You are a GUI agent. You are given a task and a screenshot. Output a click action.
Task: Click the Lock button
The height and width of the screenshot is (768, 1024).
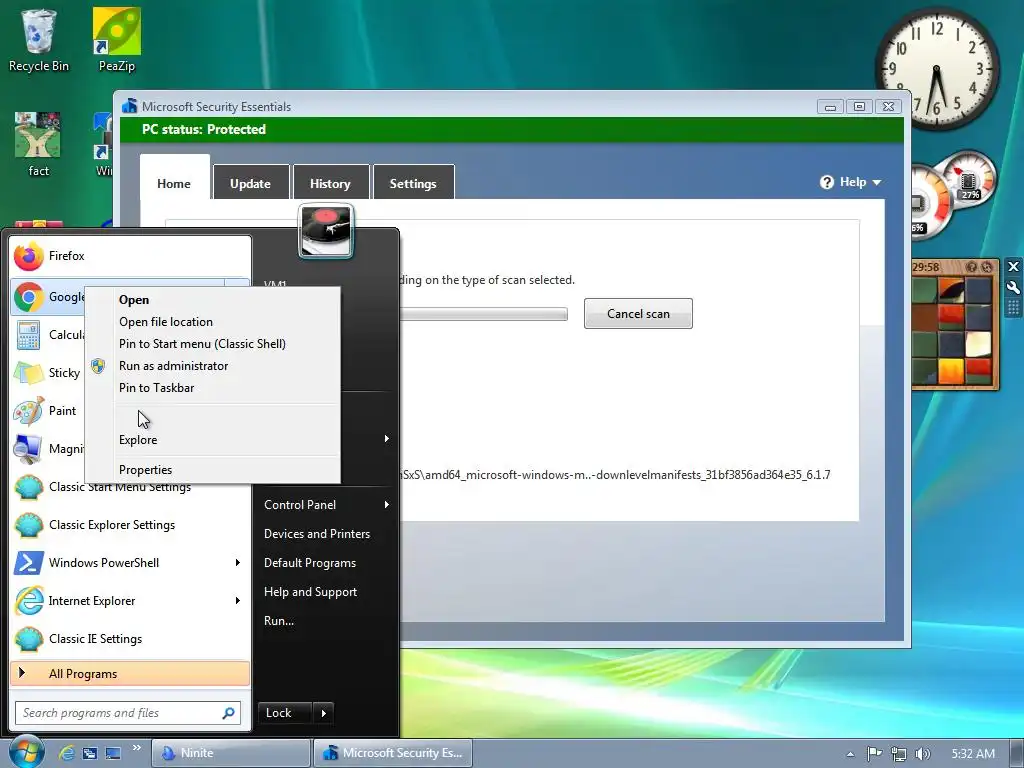coord(285,713)
